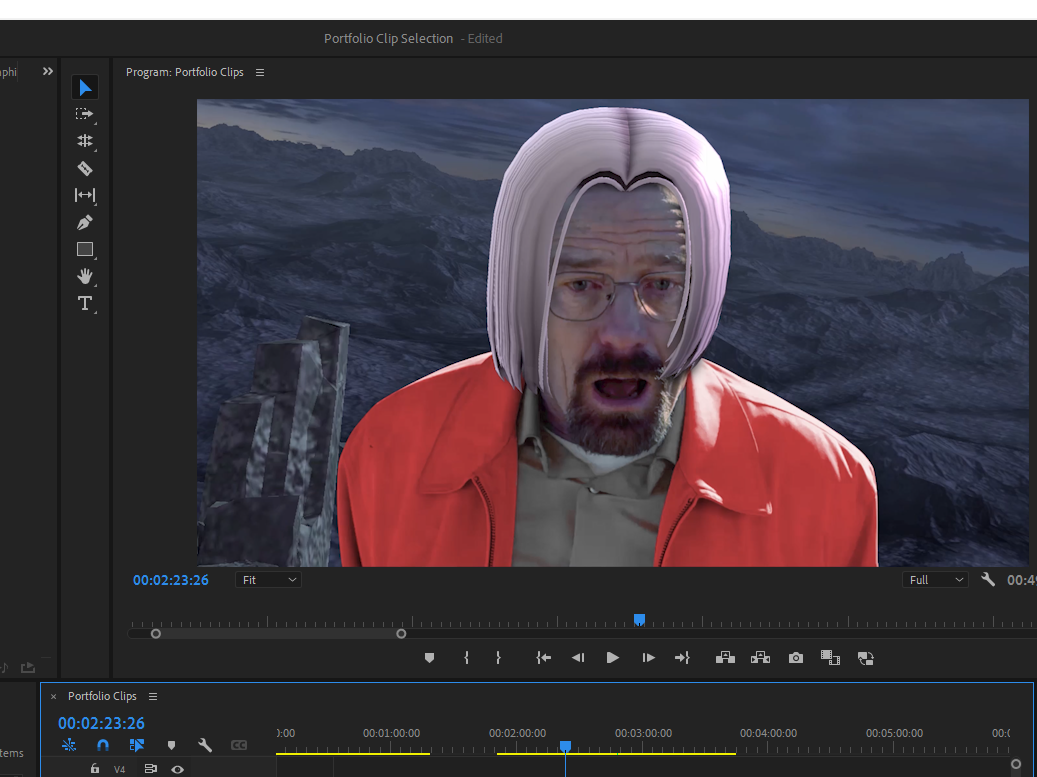Image resolution: width=1037 pixels, height=777 pixels.
Task: Select the Portfolio Clips timeline tab
Action: tap(102, 696)
